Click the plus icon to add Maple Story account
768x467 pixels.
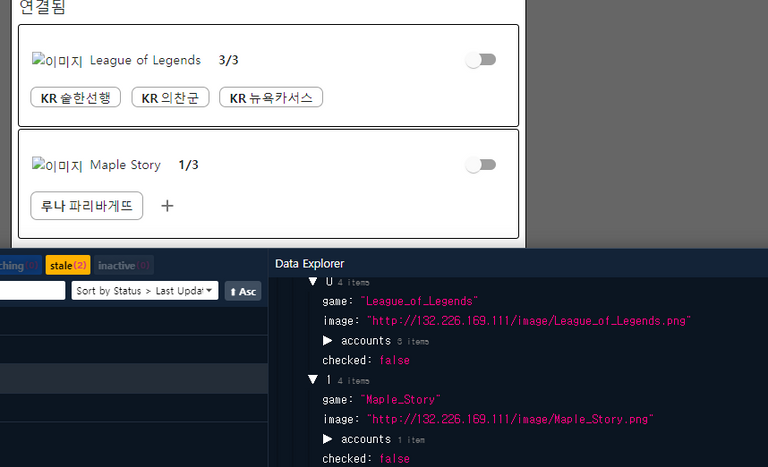click(167, 206)
